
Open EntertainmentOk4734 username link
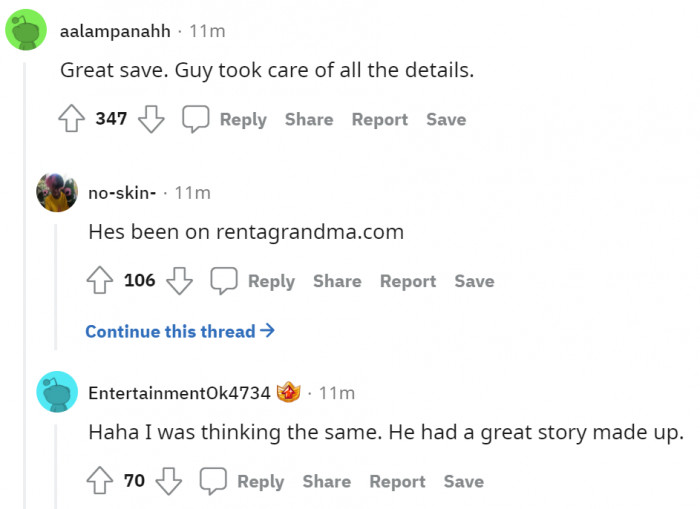click(179, 393)
